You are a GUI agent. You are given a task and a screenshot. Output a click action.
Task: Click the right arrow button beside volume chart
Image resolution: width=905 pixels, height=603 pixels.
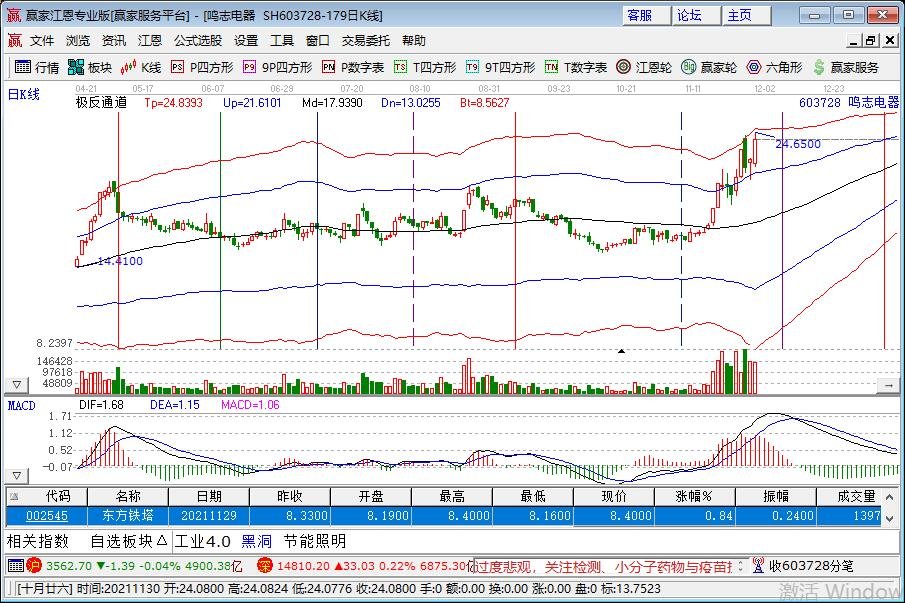888,385
